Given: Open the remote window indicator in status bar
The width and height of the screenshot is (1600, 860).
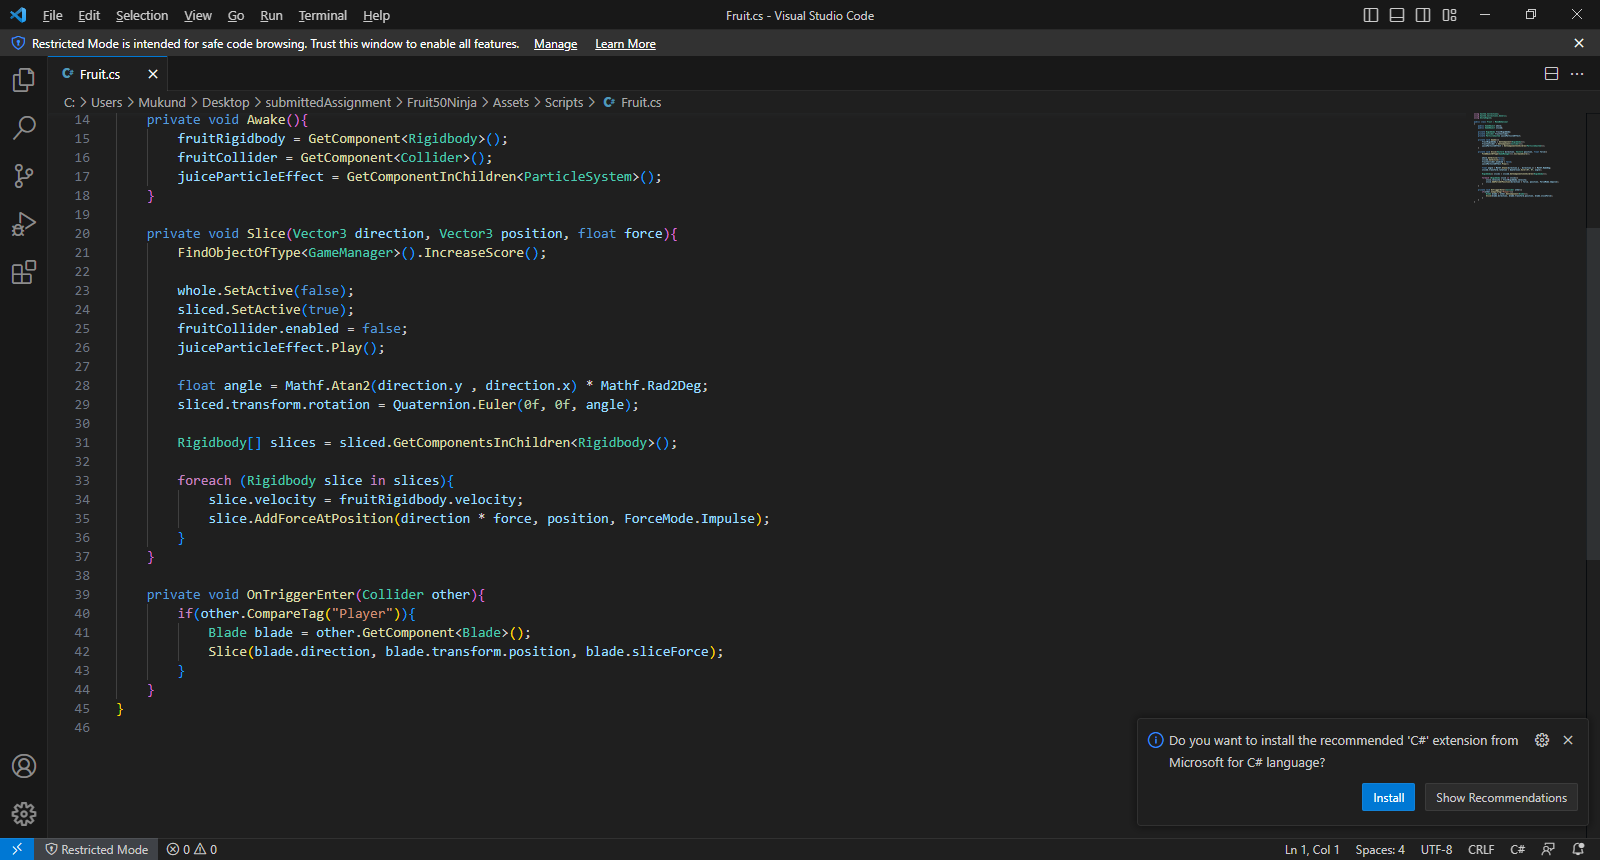Looking at the screenshot, I should pyautogui.click(x=17, y=849).
